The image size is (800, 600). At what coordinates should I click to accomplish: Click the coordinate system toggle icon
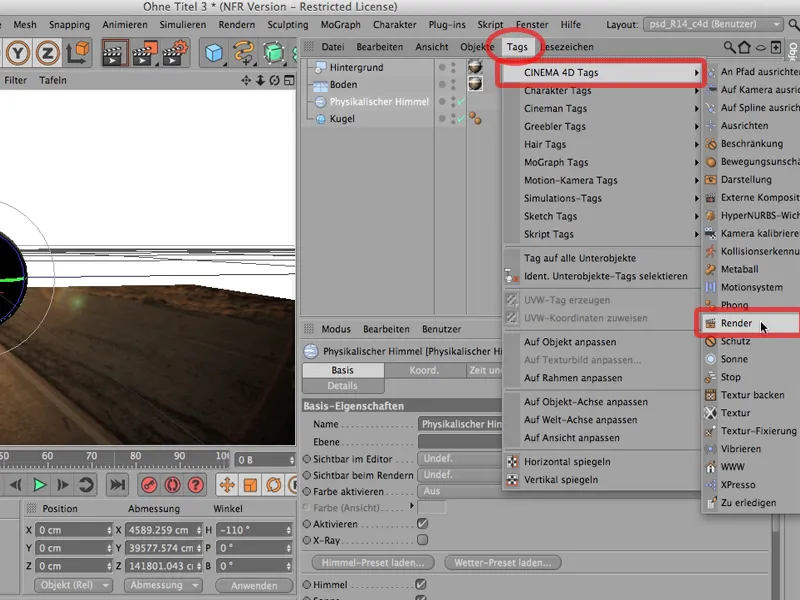point(78,53)
